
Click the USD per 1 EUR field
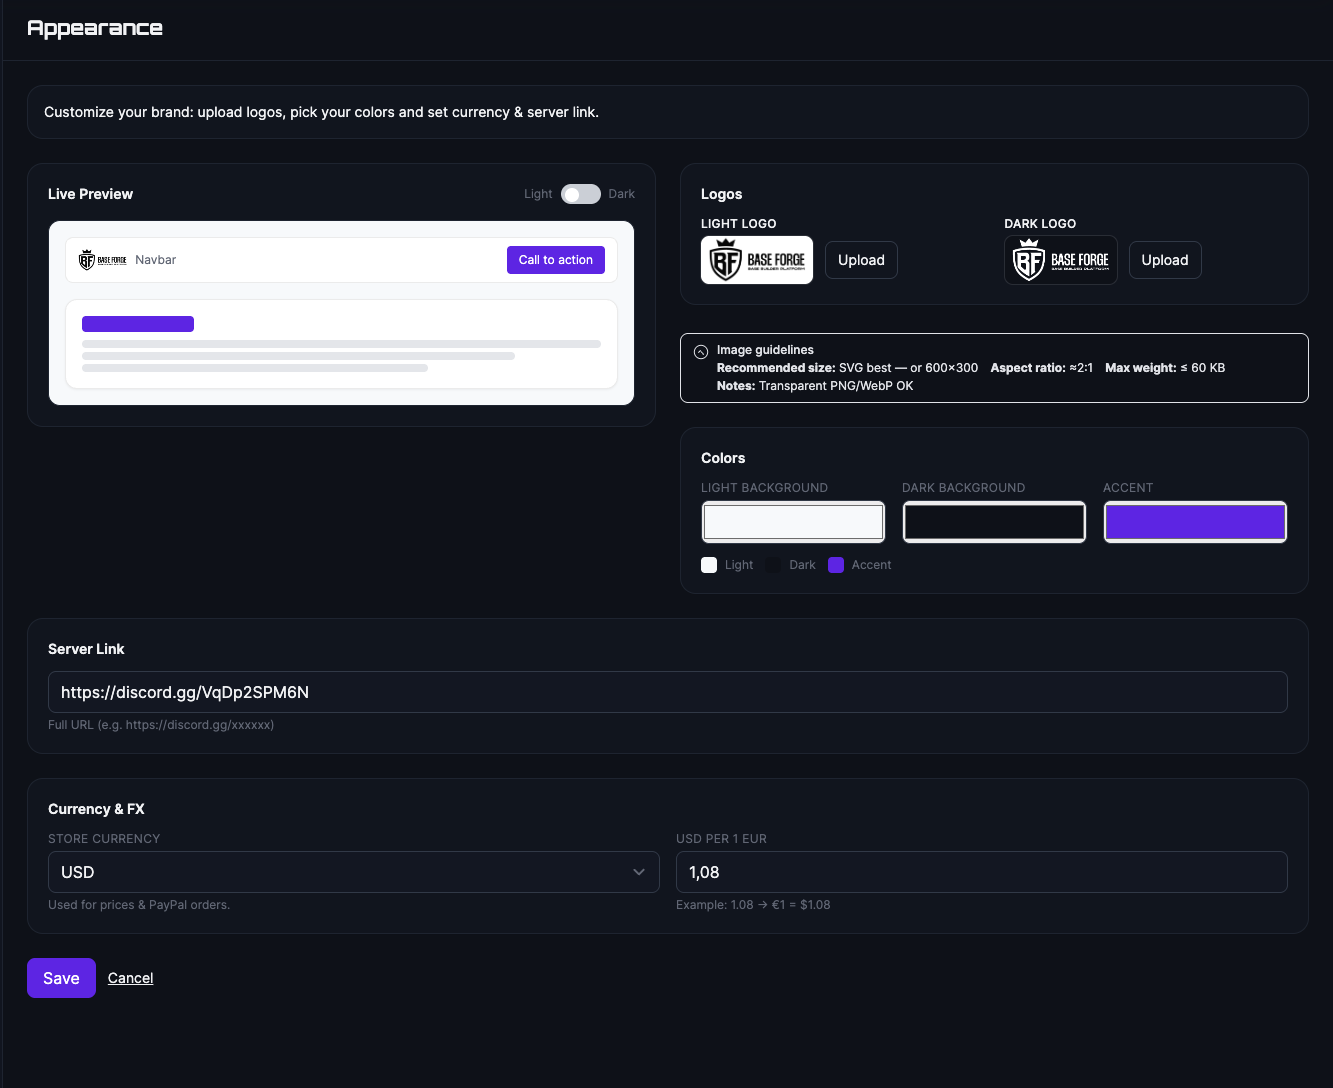coord(982,872)
